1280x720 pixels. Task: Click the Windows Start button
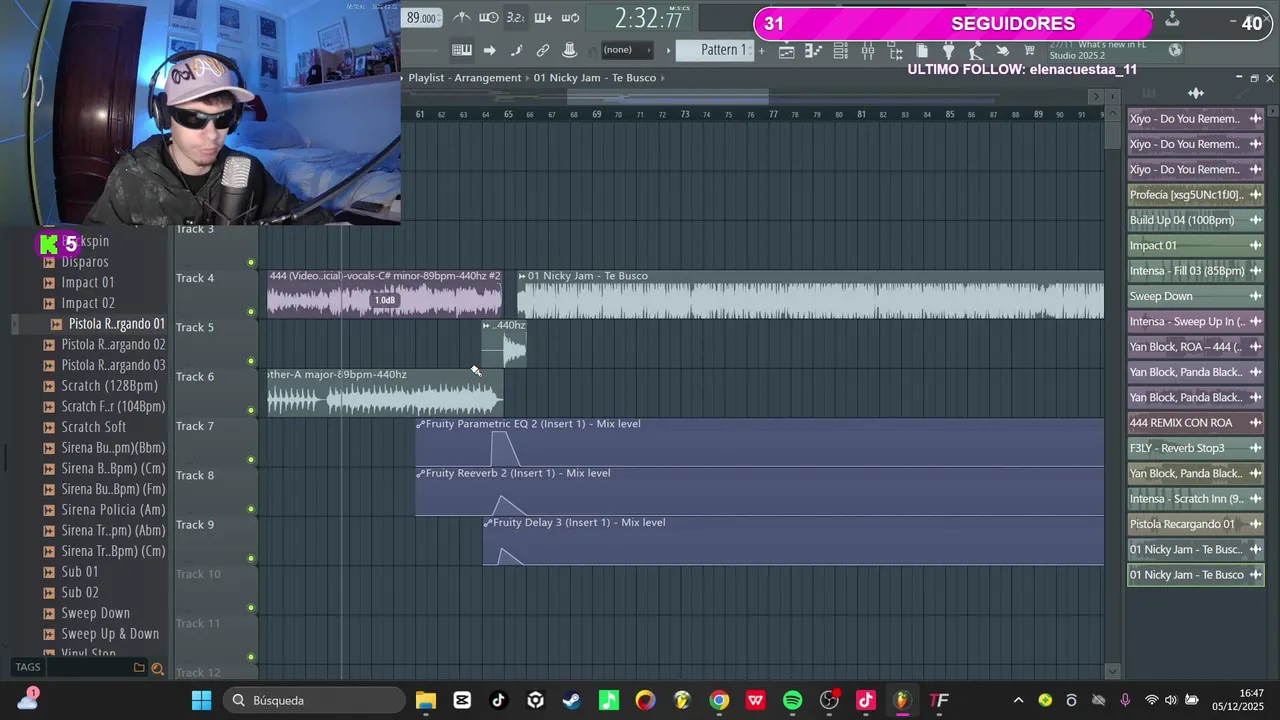[201, 700]
